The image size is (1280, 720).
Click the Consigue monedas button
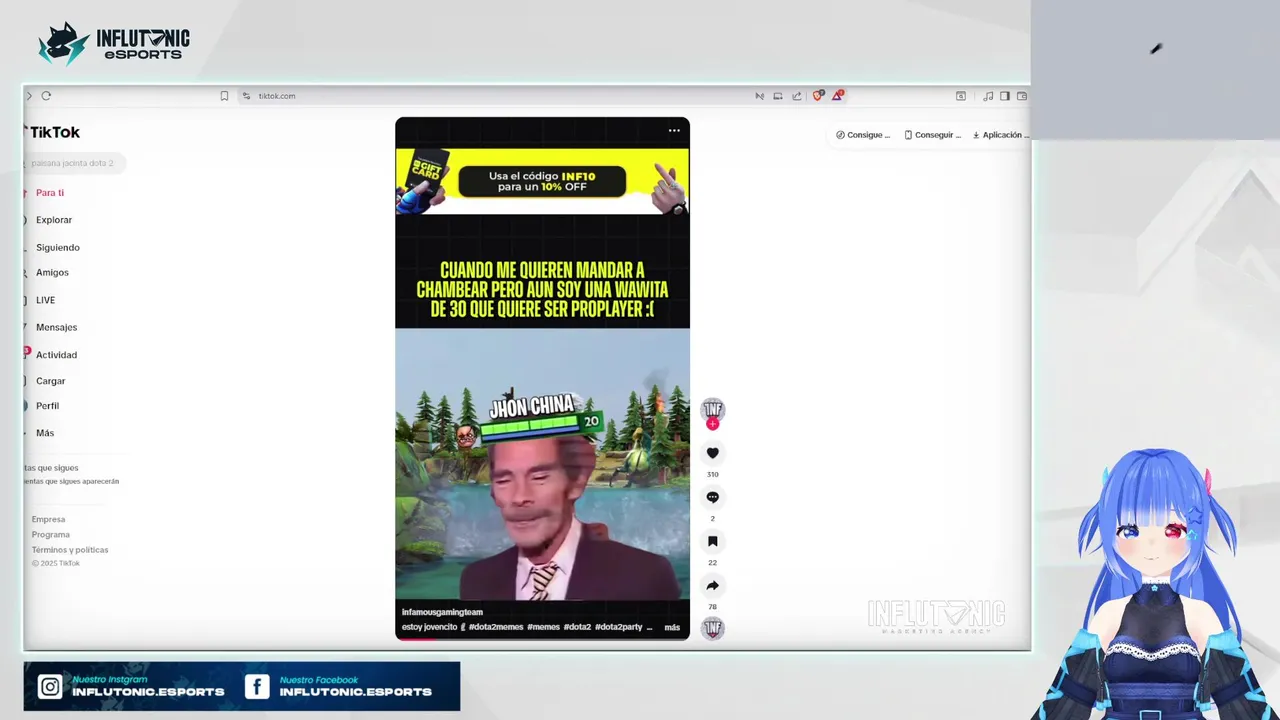pos(863,135)
